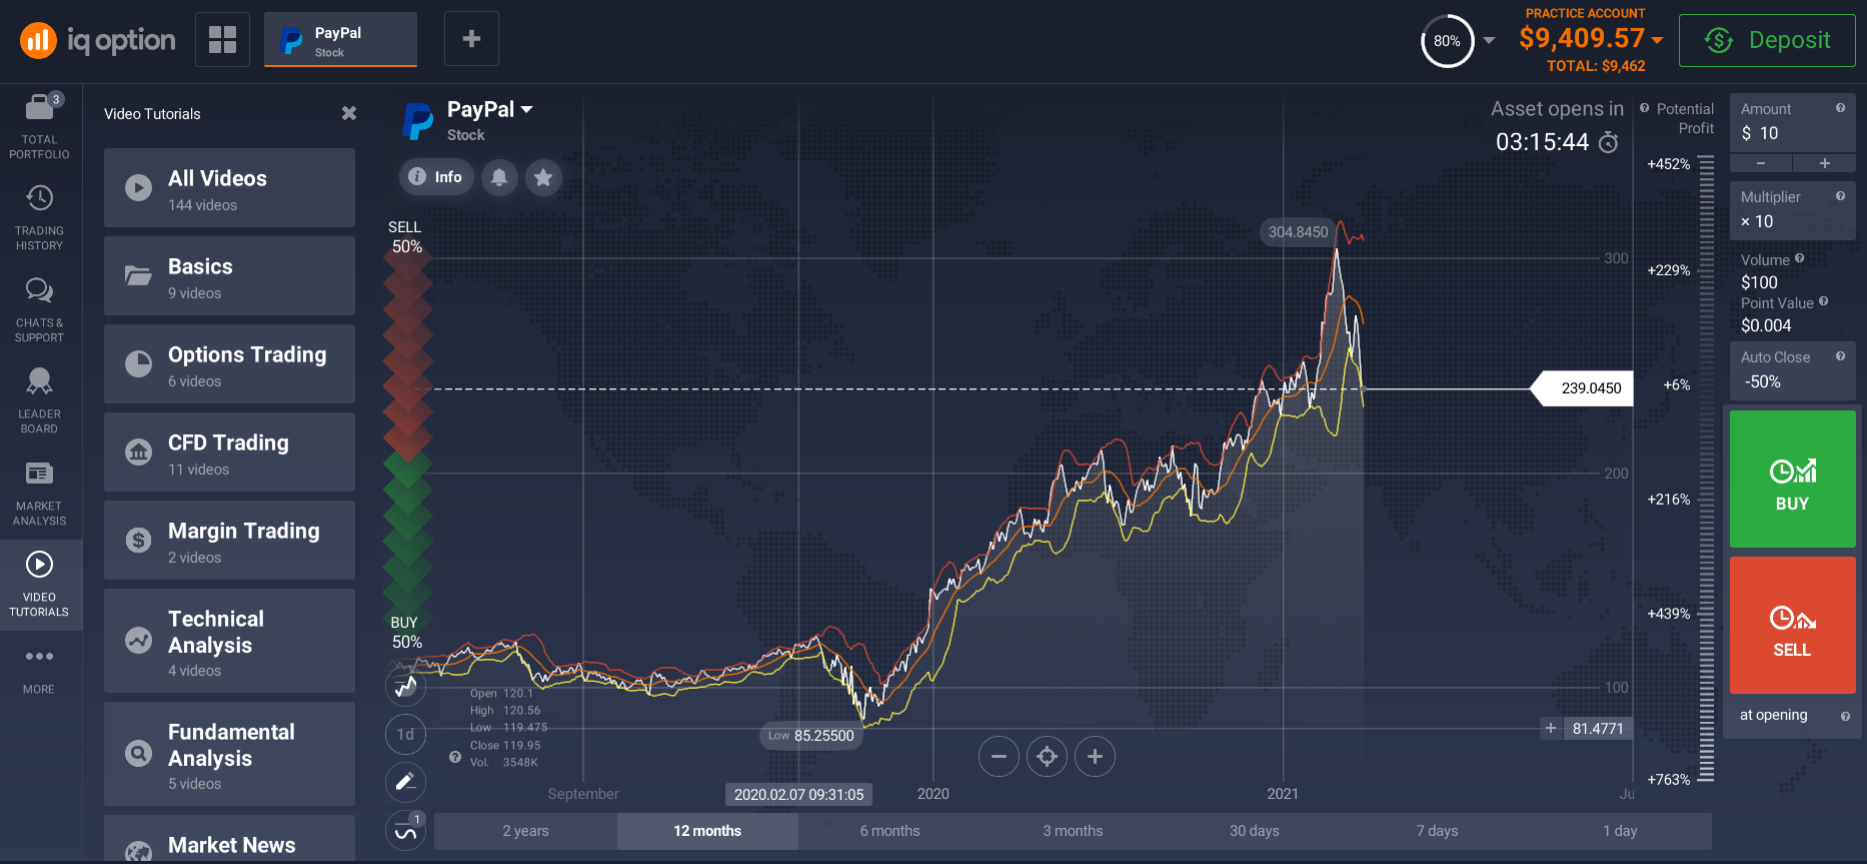The width and height of the screenshot is (1867, 864).
Task: Open Fundamental Analysis videos
Action: [229, 754]
